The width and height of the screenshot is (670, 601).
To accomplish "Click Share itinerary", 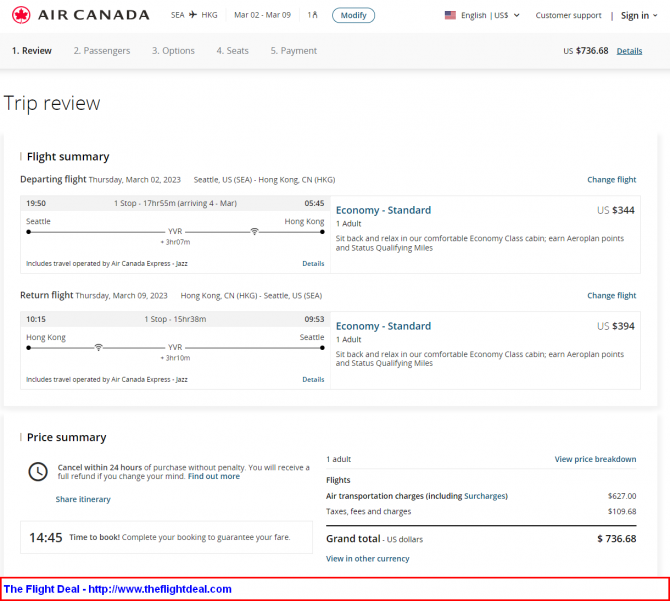I will pyautogui.click(x=83, y=499).
